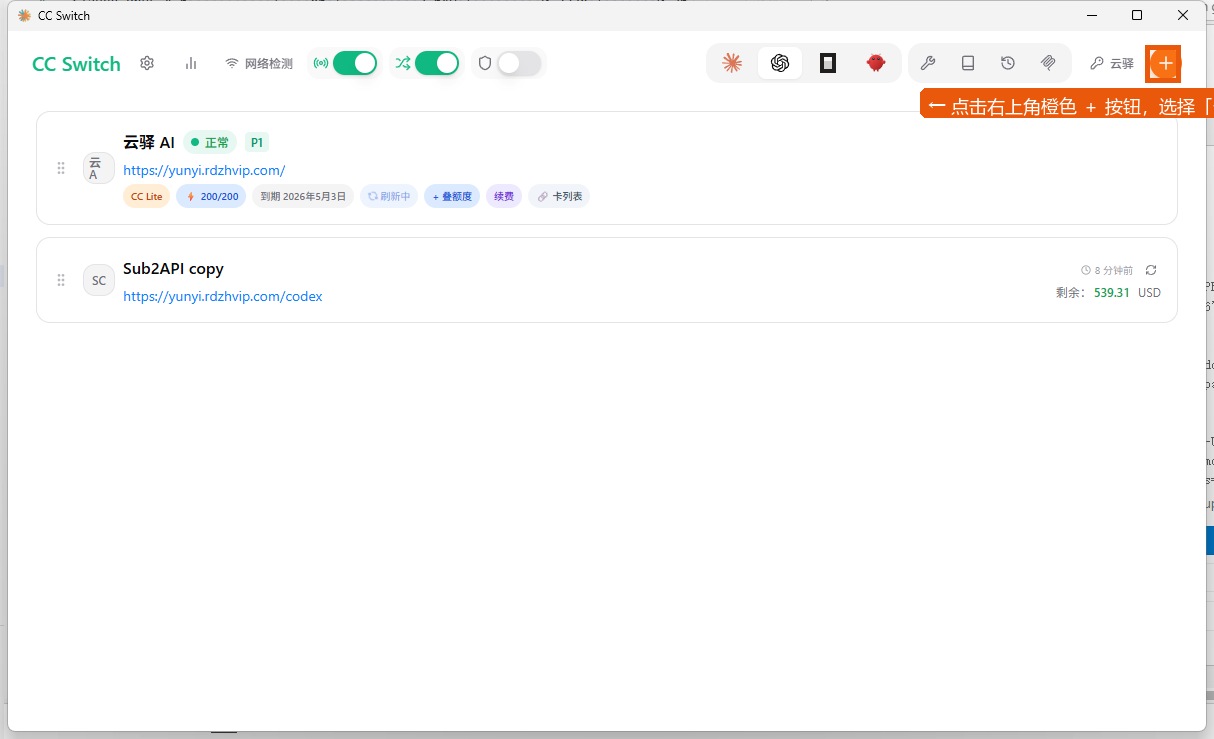
Task: Switch to the Claude app tab
Action: click(732, 63)
